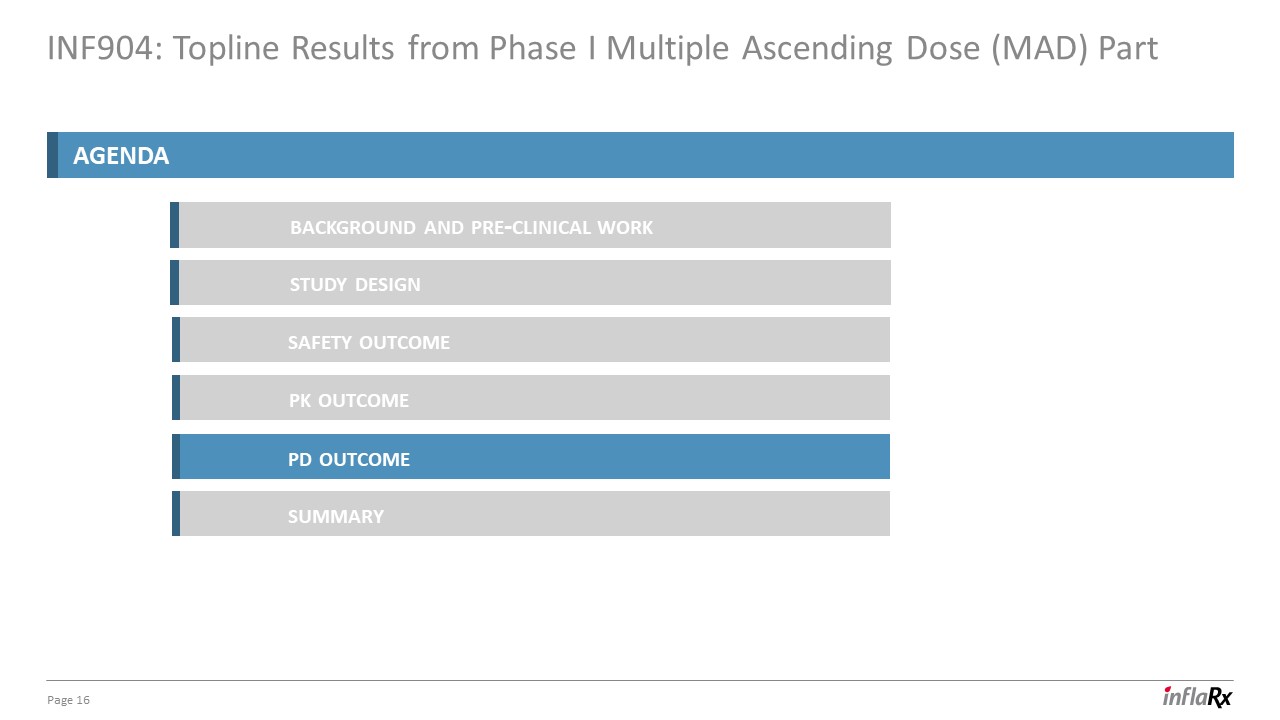Jump to the PK Outcome section
This screenshot has width=1280, height=720.
349,401
